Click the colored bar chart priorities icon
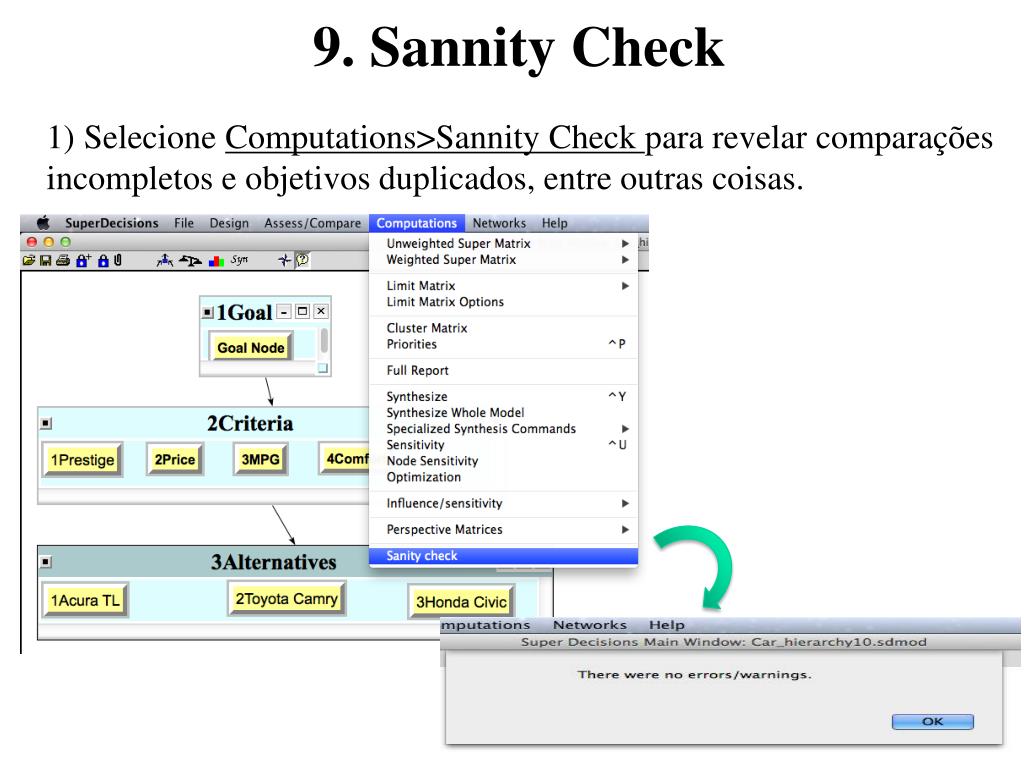This screenshot has width=1024, height=768. click(216, 261)
